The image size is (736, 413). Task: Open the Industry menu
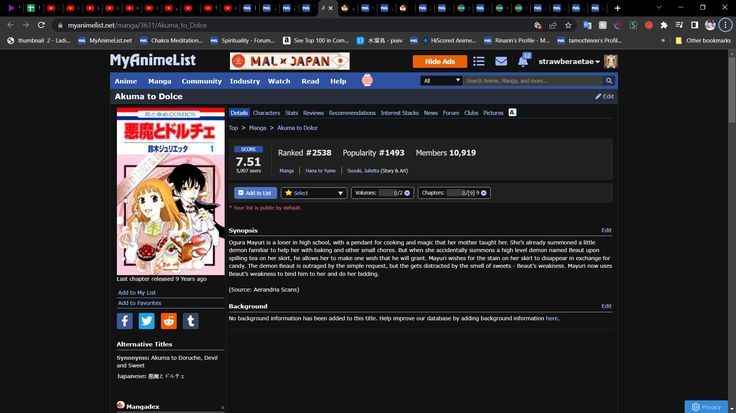pyautogui.click(x=245, y=81)
